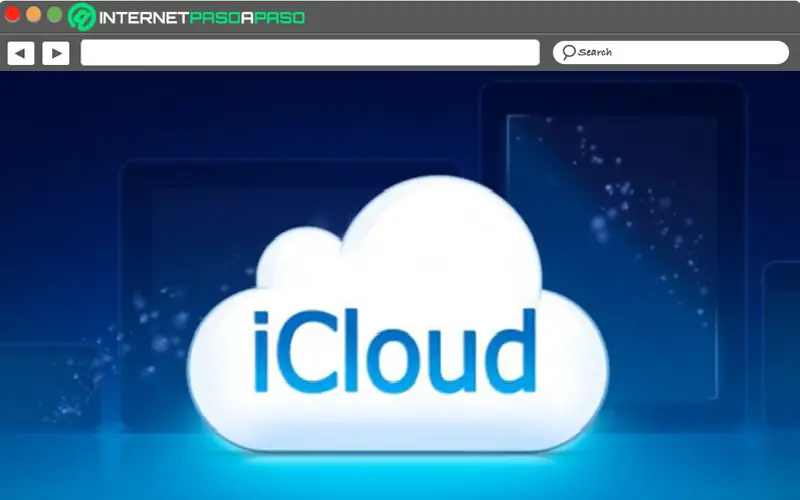The image size is (800, 500).
Task: Go back with the left arrow button
Action: (20, 53)
